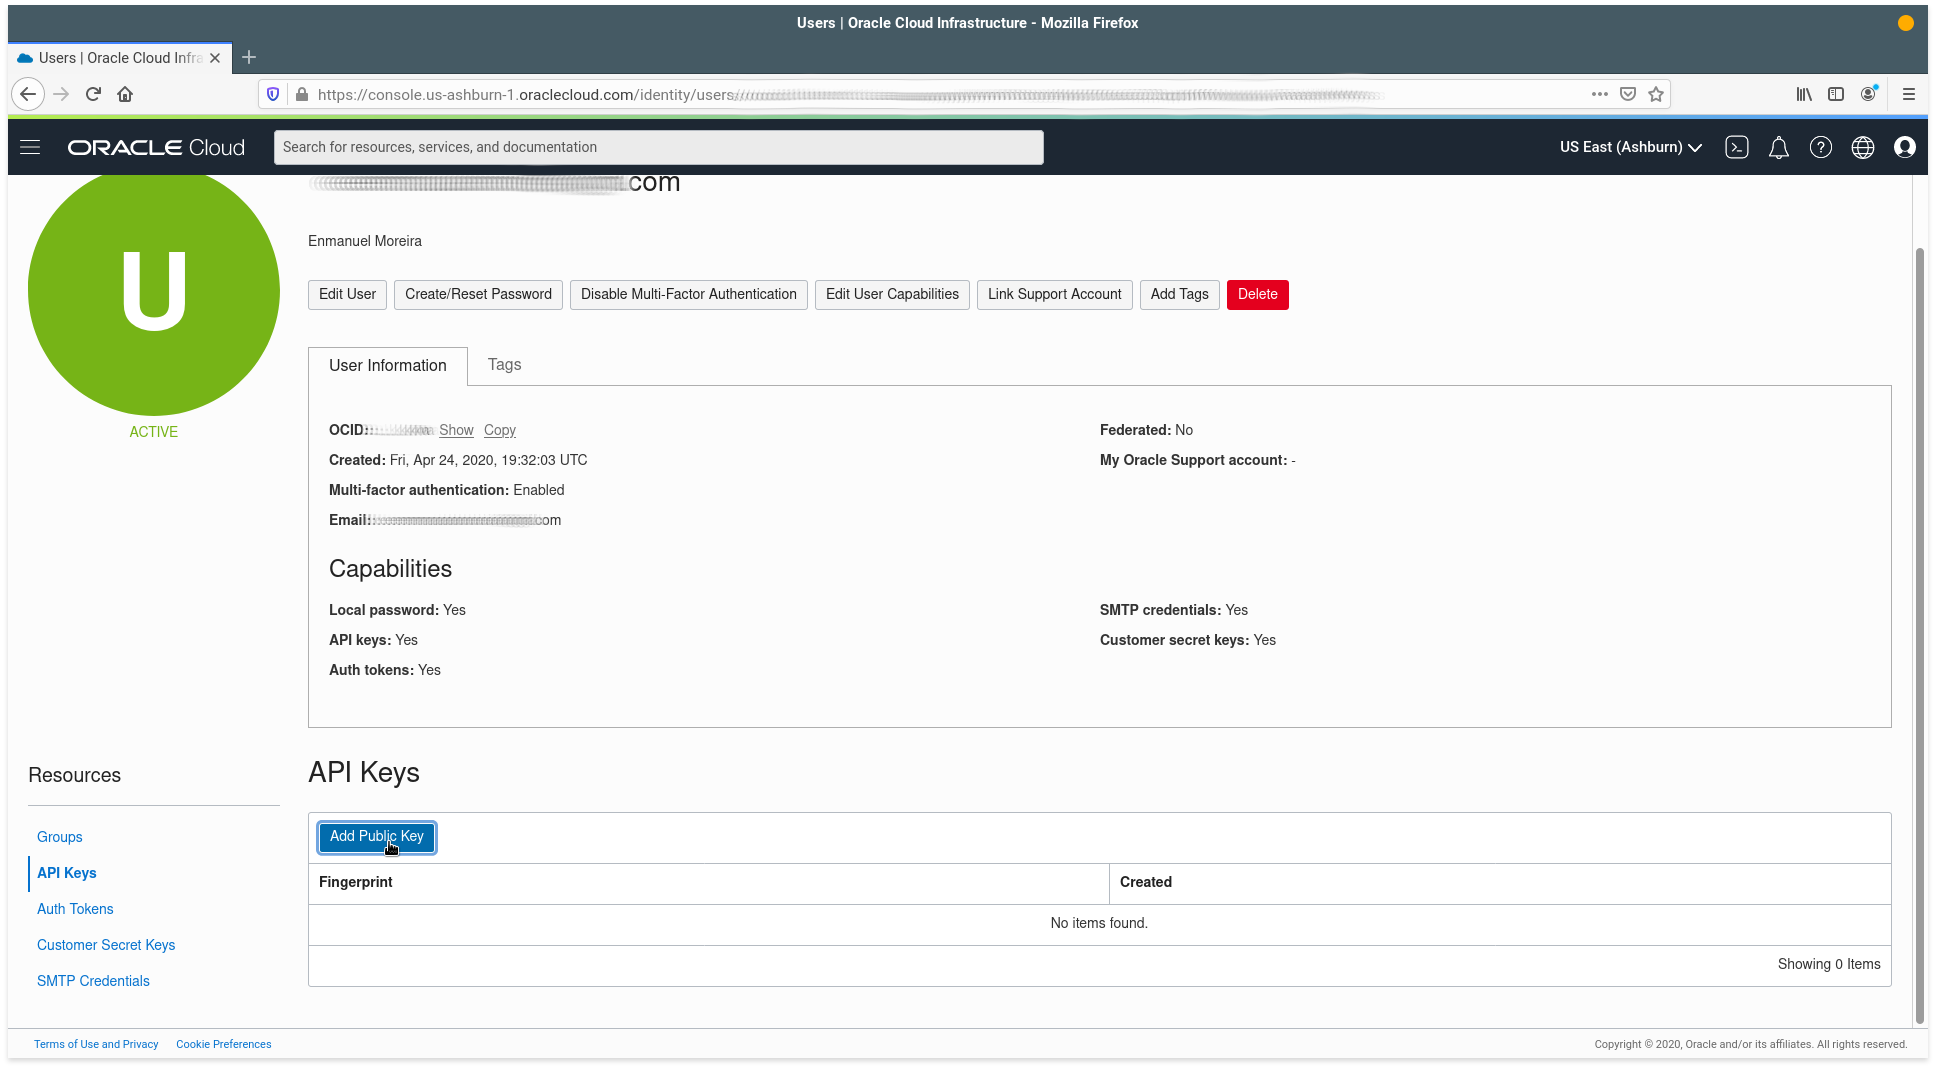The image size is (1936, 1069).
Task: Open the Oracle Cloud hamburger navigation menu
Action: tap(30, 147)
